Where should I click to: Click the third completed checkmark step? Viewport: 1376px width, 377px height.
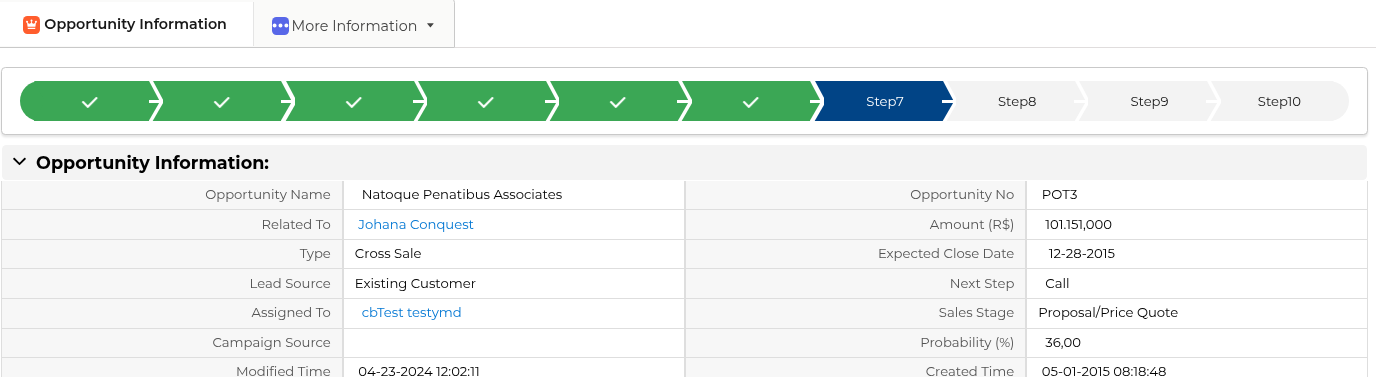(x=354, y=101)
